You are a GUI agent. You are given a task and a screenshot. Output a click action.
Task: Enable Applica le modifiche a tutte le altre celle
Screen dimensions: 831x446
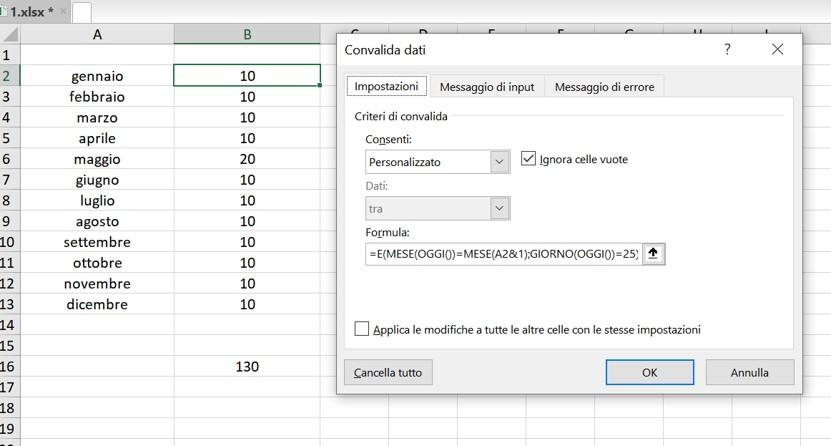(x=362, y=329)
